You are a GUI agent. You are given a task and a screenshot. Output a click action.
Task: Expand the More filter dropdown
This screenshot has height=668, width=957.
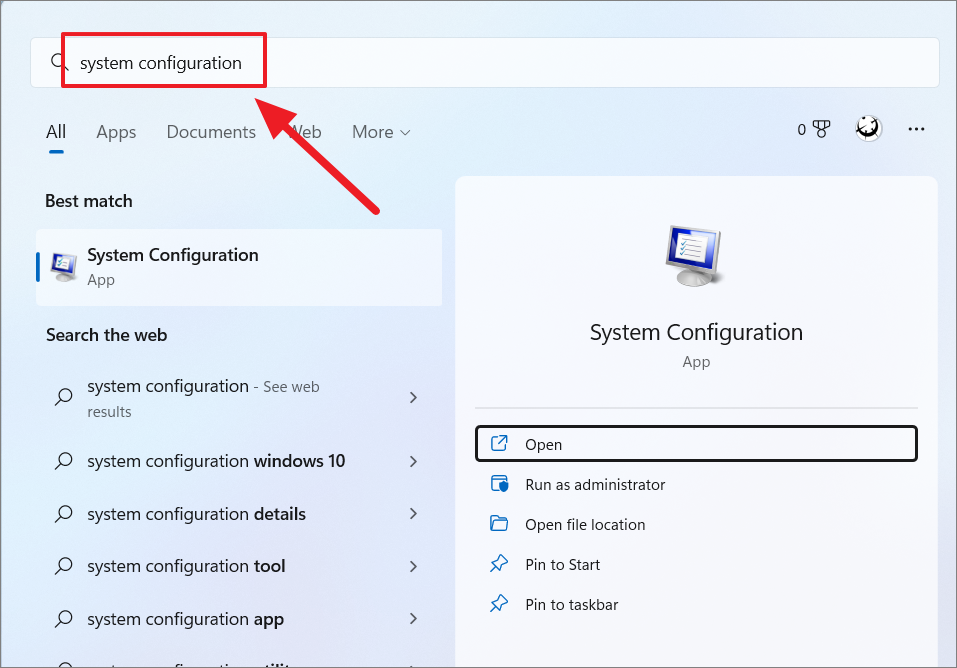click(381, 132)
